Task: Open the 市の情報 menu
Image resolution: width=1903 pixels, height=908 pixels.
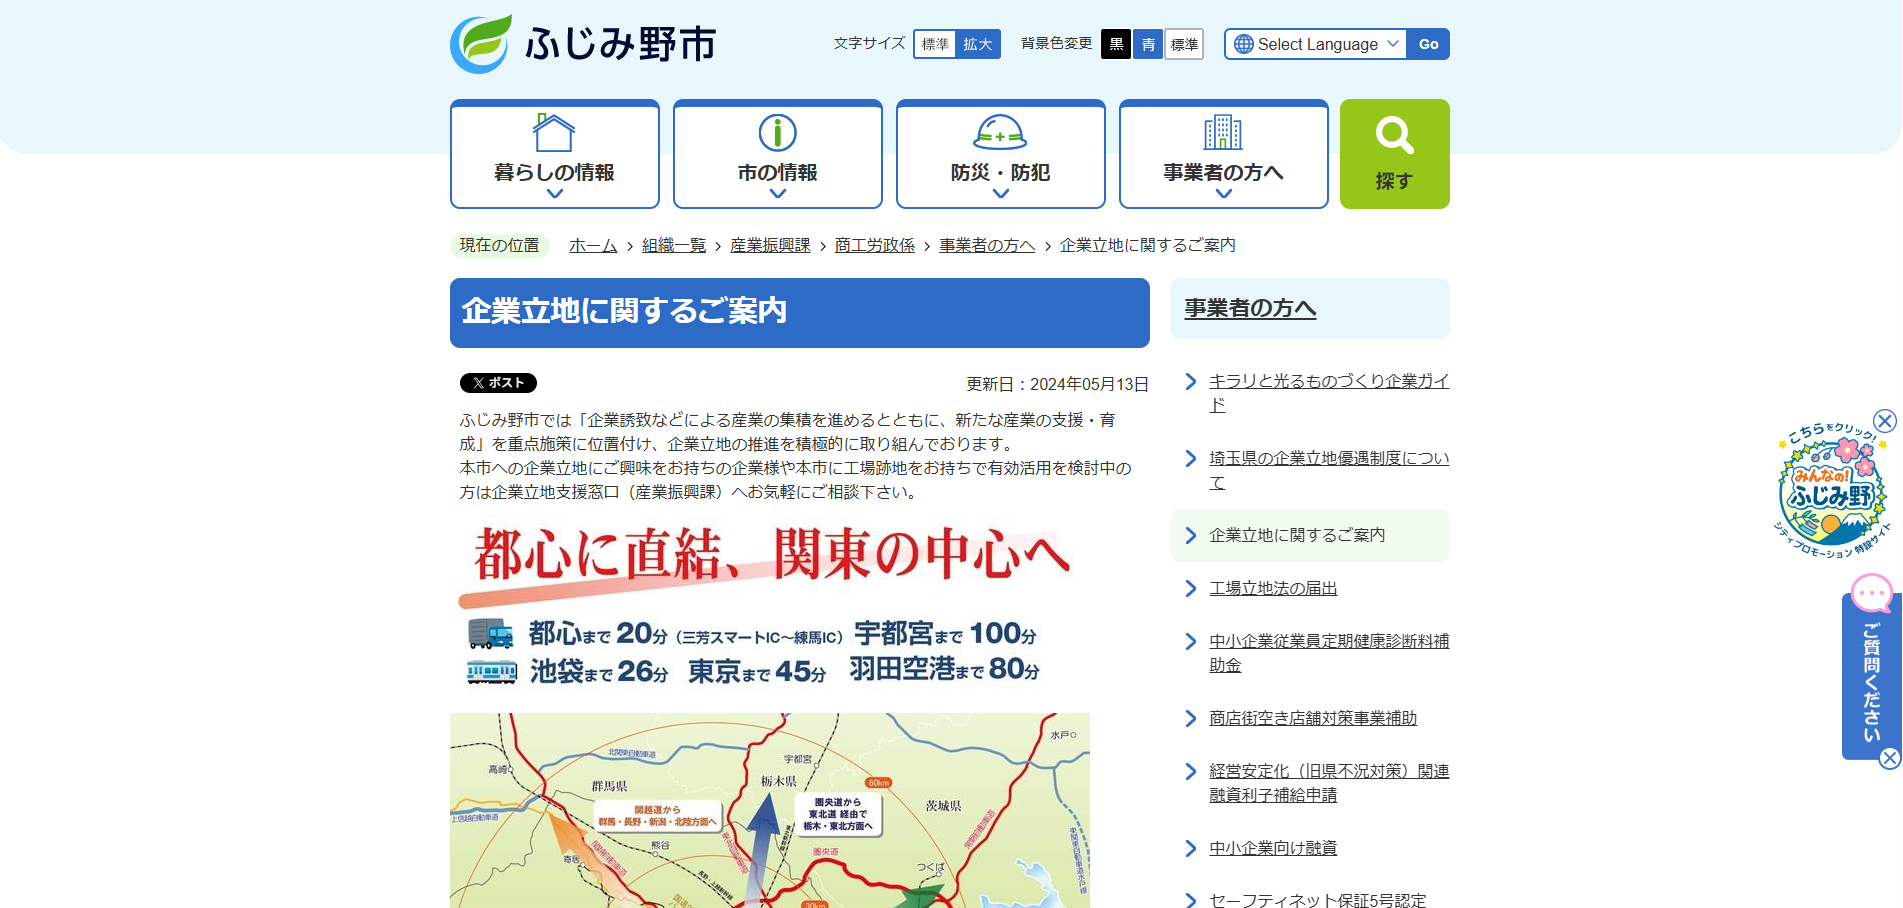Action: 778,154
